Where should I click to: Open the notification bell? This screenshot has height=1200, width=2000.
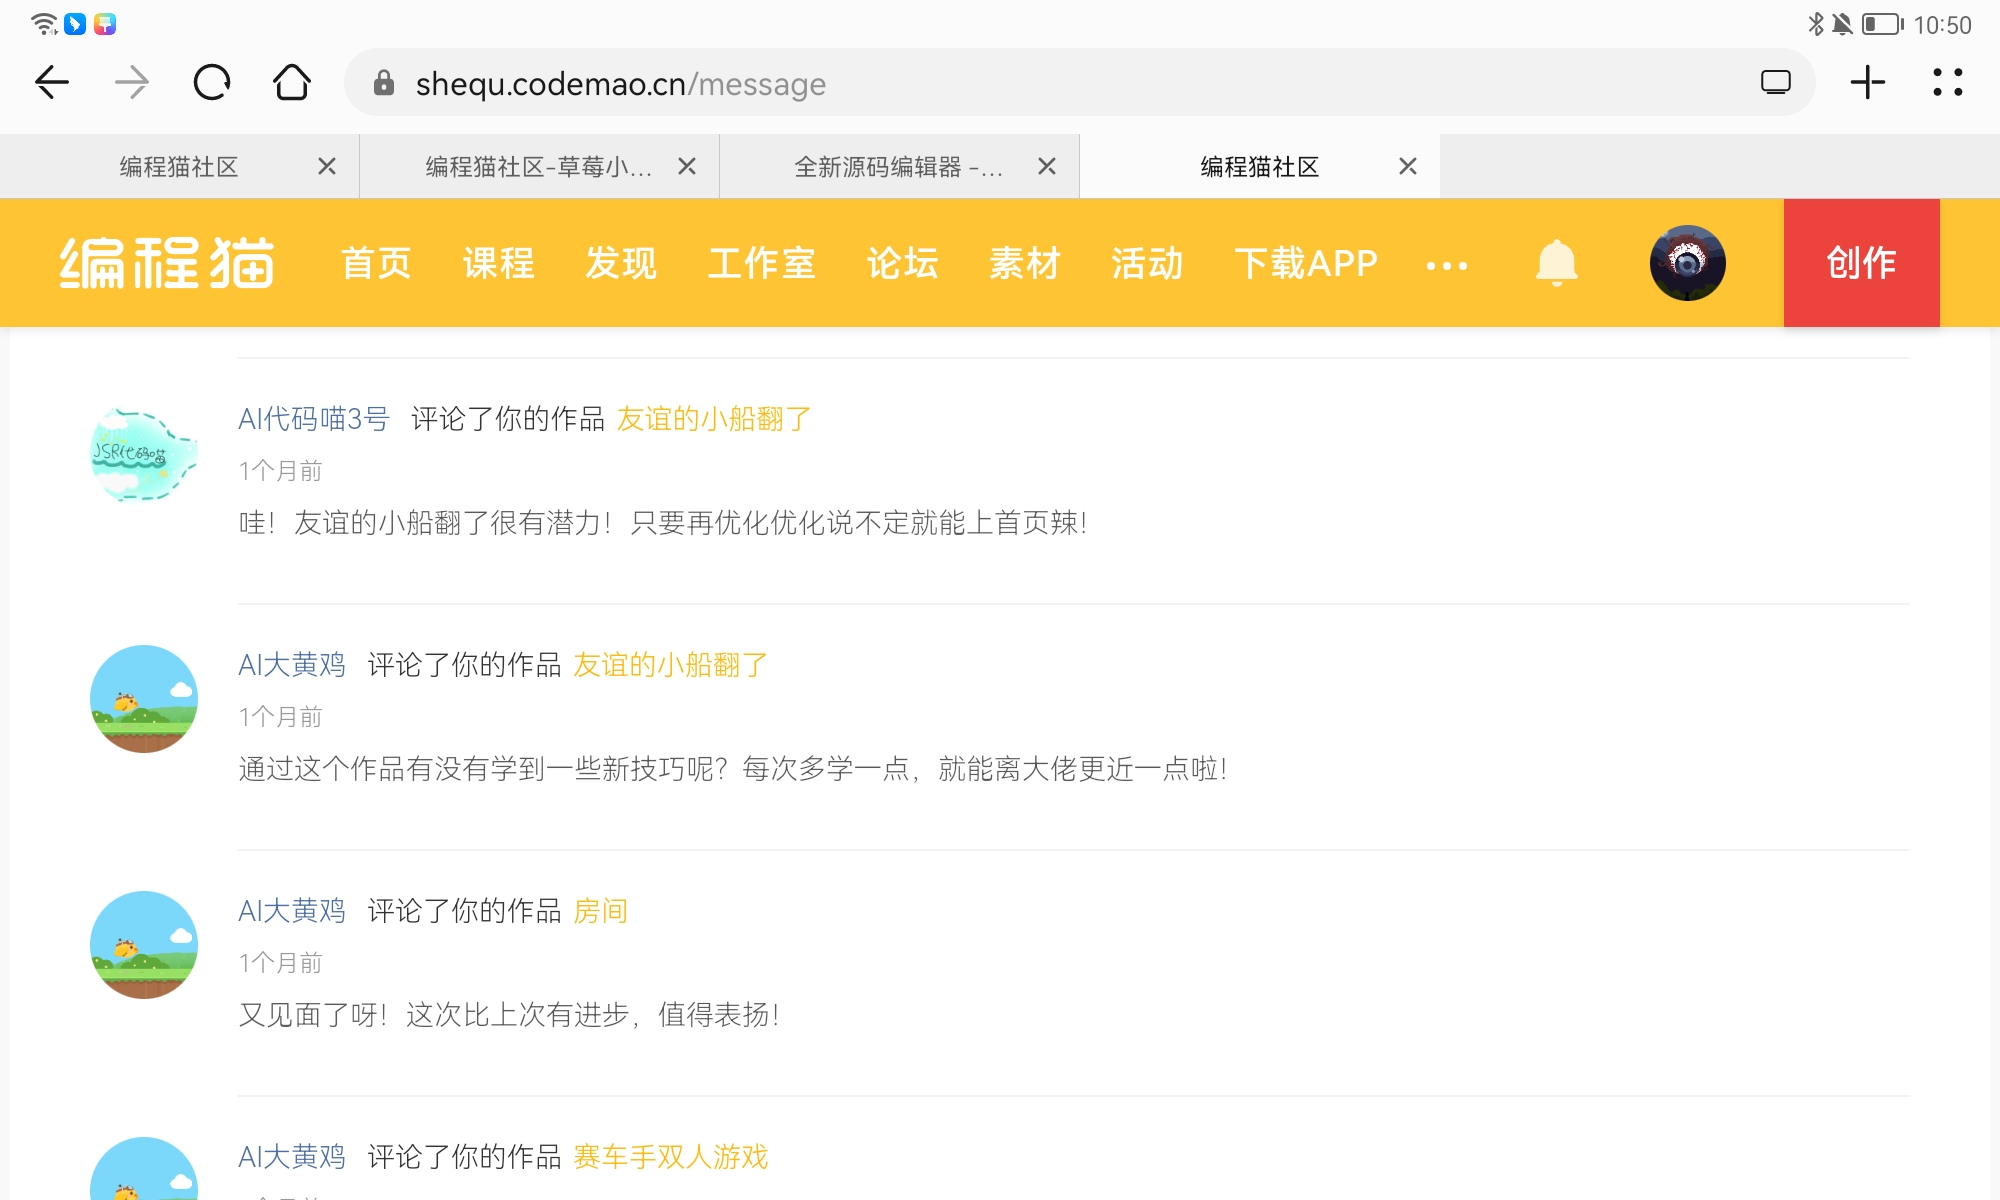[1557, 263]
